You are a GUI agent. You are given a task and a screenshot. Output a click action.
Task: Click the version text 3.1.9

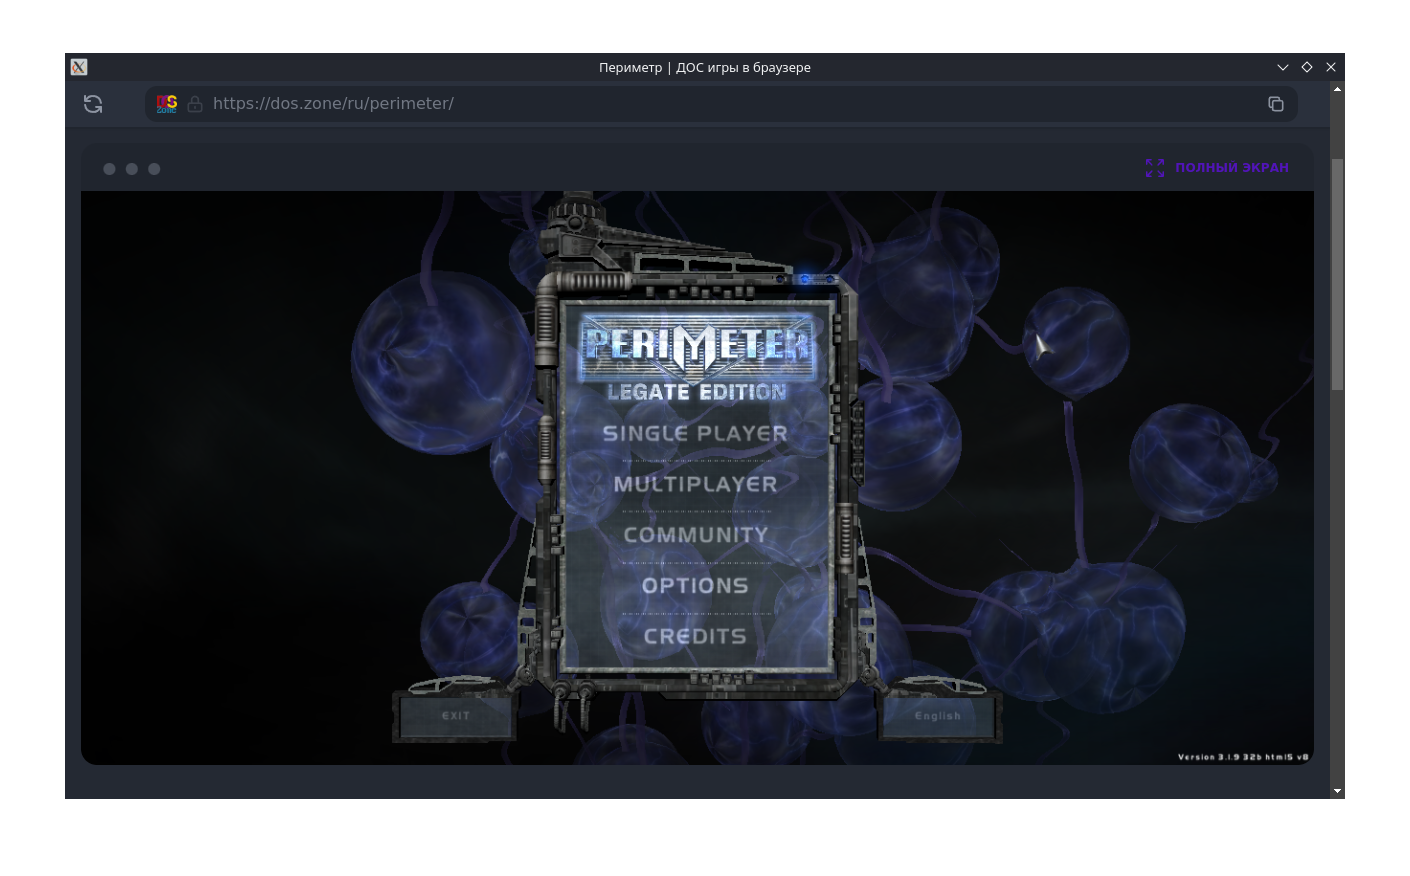click(1243, 757)
